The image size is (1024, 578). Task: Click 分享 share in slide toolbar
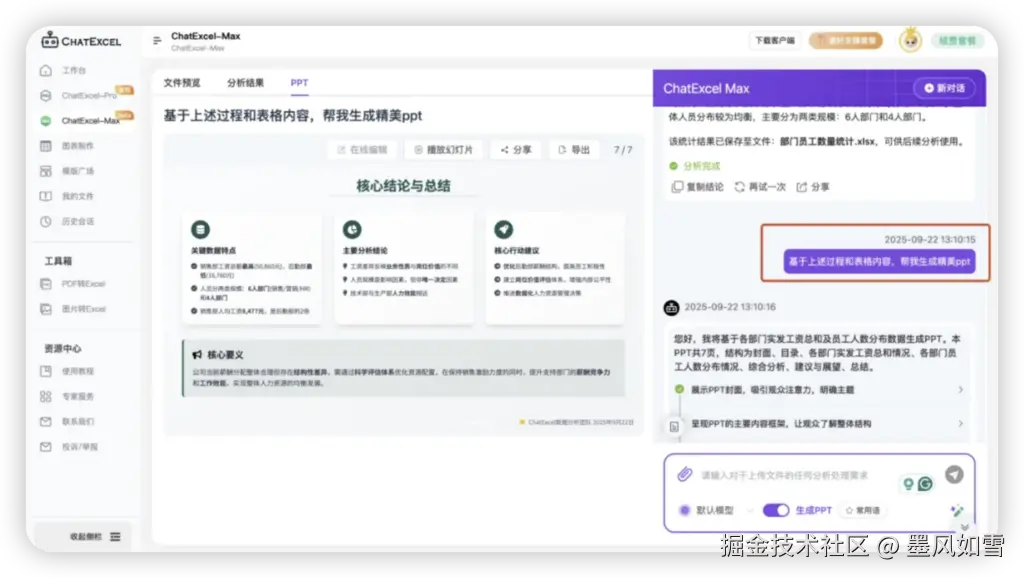click(516, 150)
